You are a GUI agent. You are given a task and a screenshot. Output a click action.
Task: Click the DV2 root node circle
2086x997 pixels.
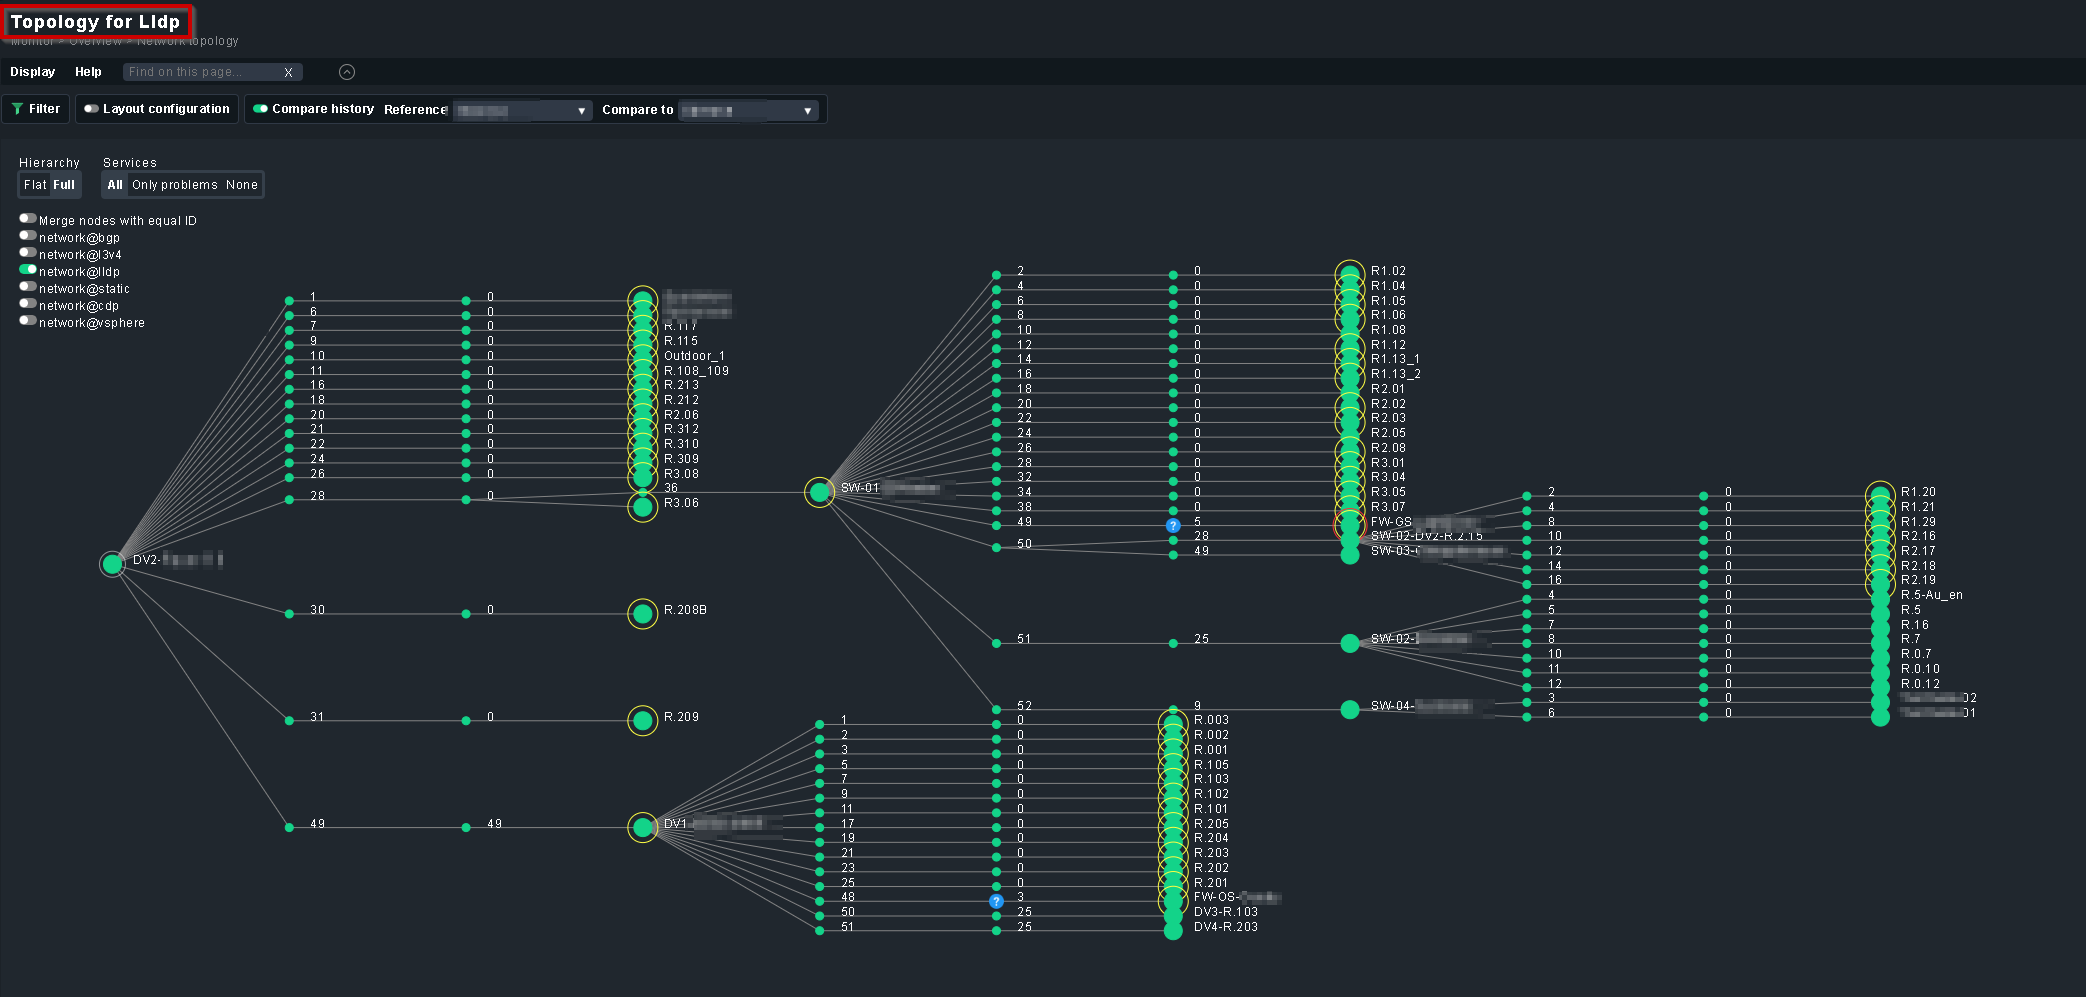click(x=112, y=564)
